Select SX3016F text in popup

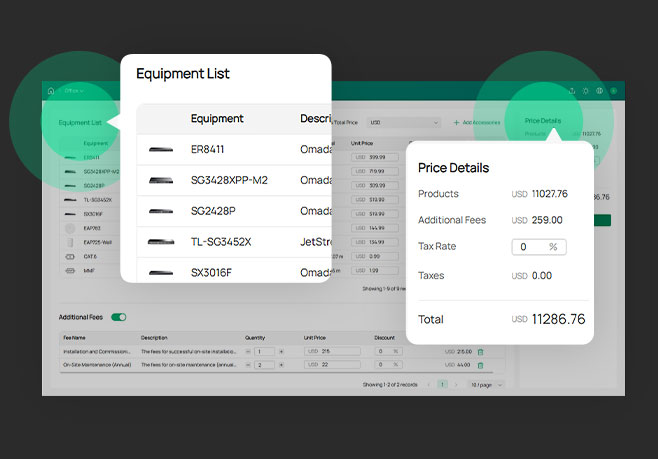(x=211, y=273)
